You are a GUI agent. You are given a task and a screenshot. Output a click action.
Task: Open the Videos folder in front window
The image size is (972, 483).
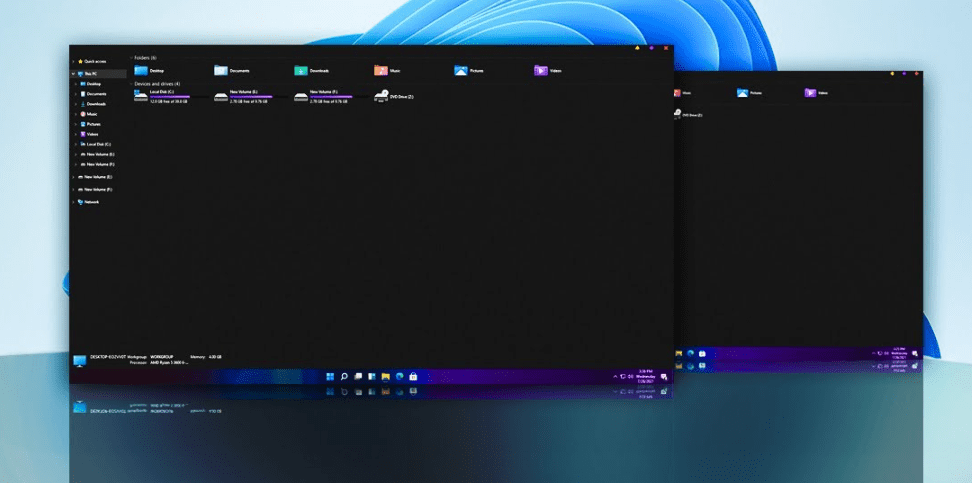(548, 71)
